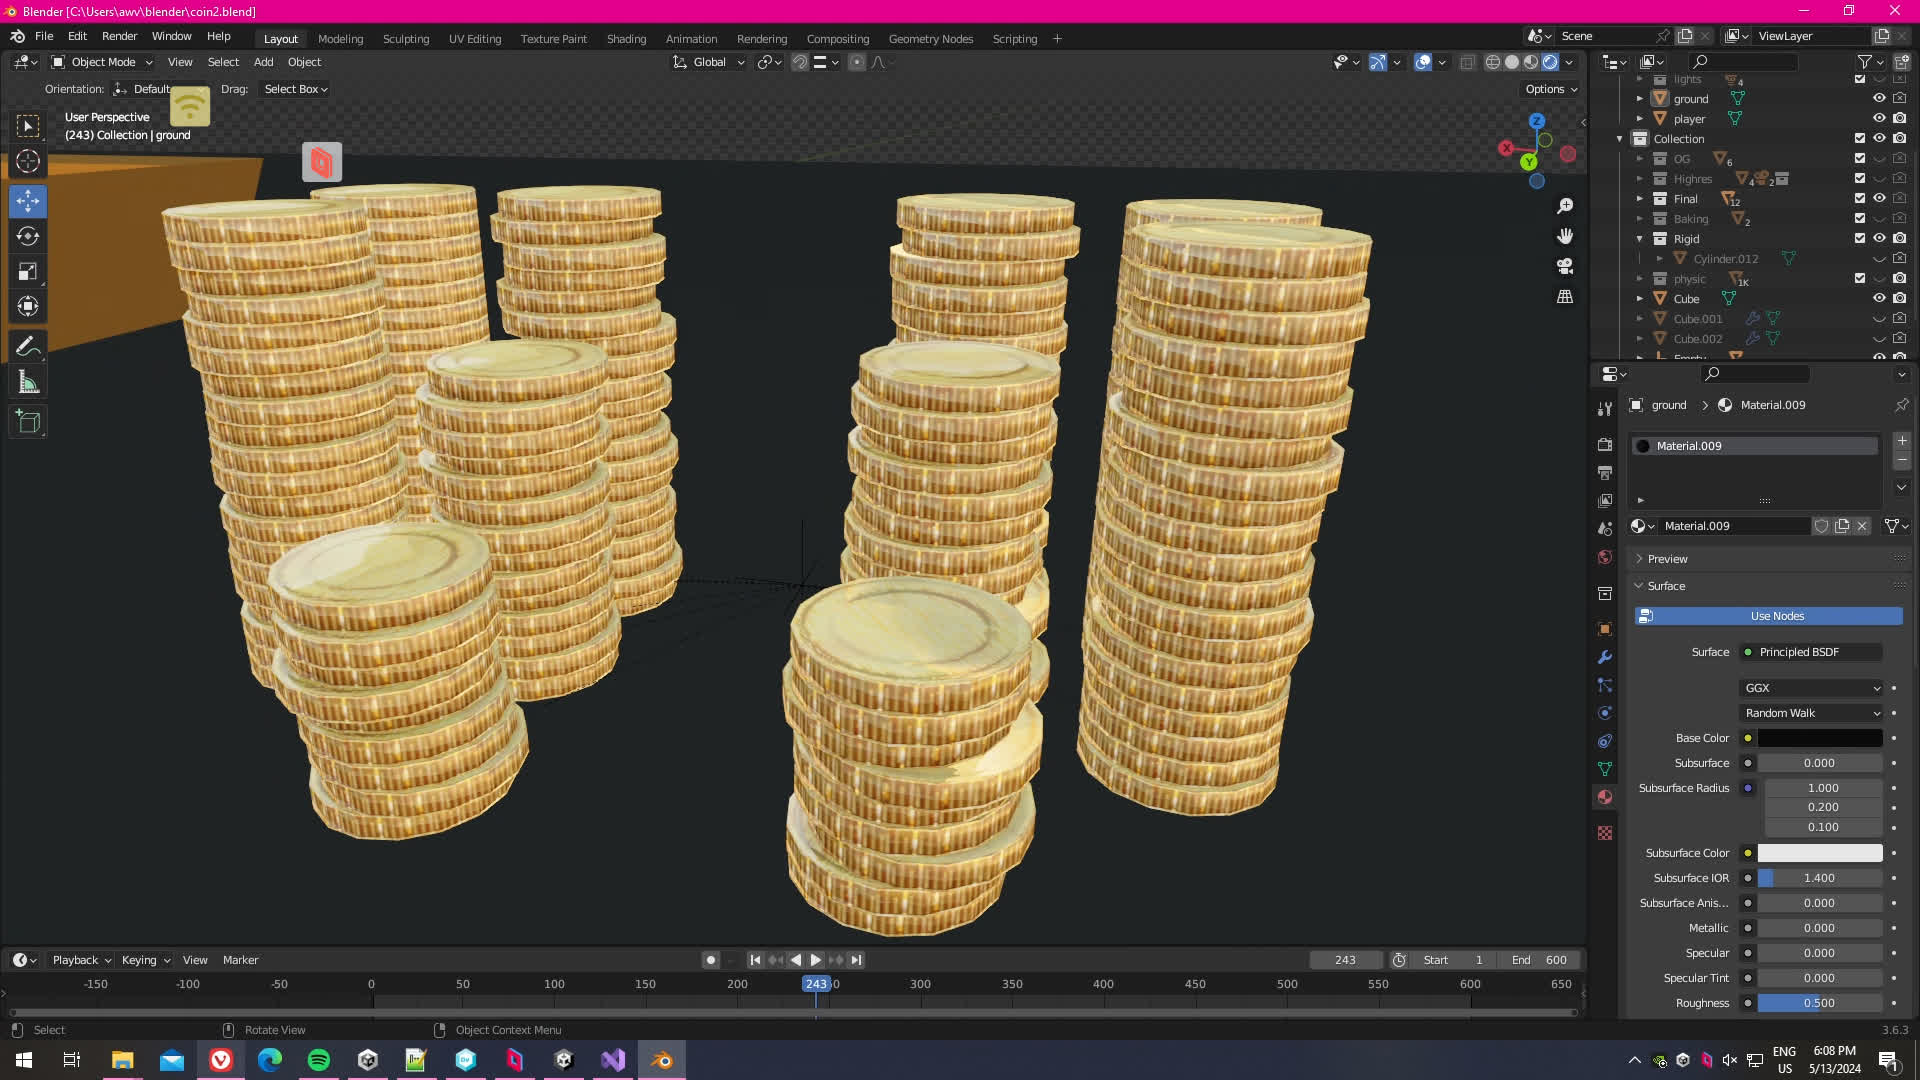Toggle visibility of the Cube object

1879,298
